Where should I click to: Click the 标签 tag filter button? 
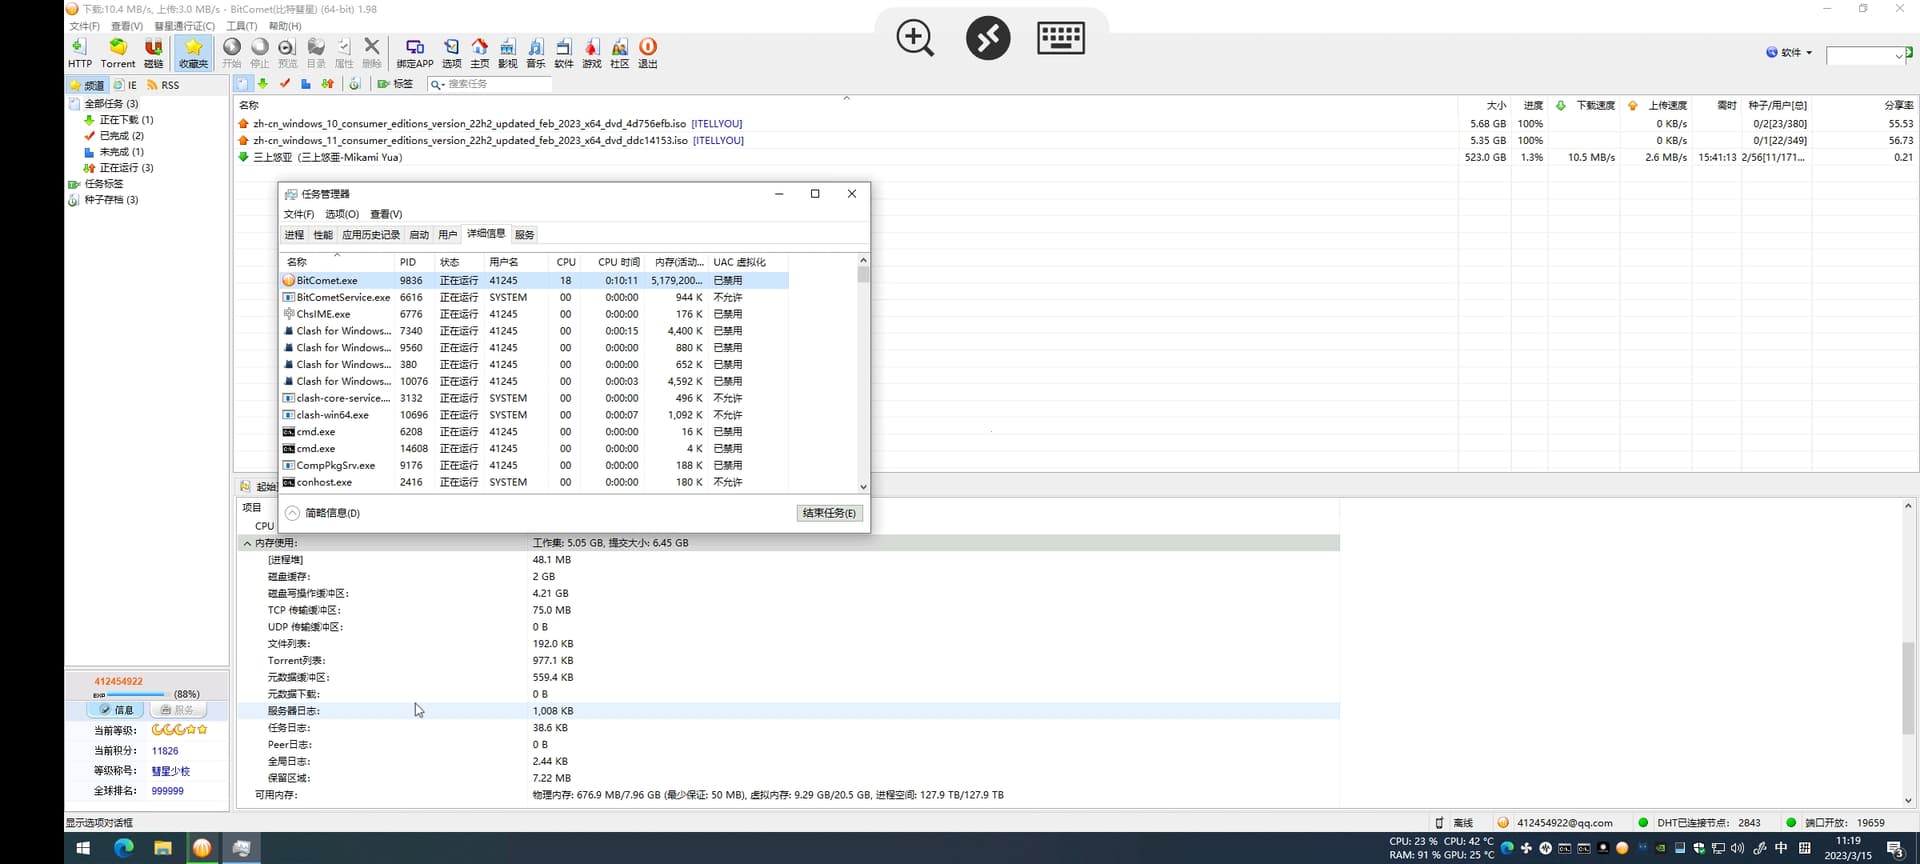pyautogui.click(x=395, y=84)
